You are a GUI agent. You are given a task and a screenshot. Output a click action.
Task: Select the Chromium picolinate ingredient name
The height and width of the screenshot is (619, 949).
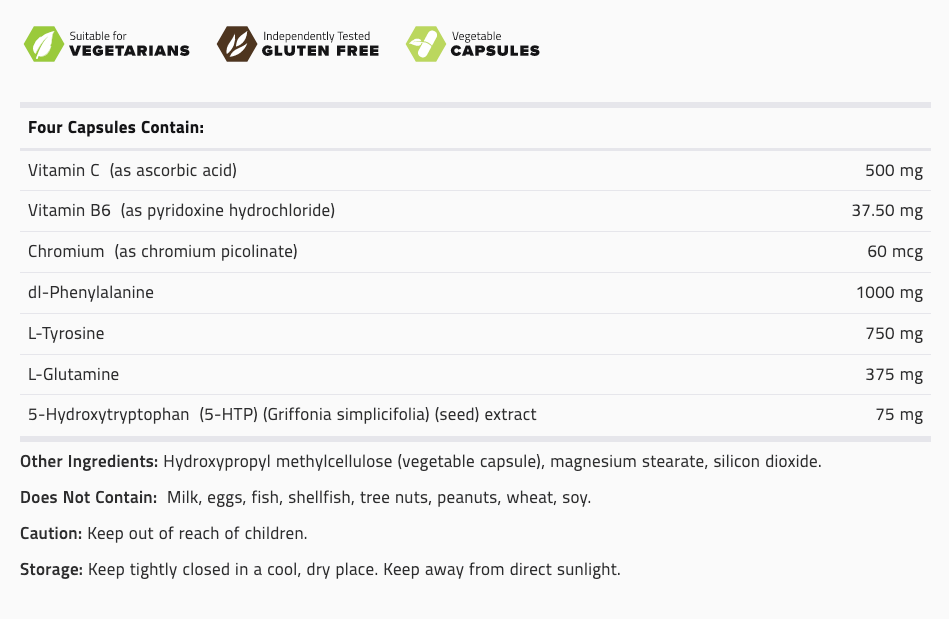click(163, 252)
